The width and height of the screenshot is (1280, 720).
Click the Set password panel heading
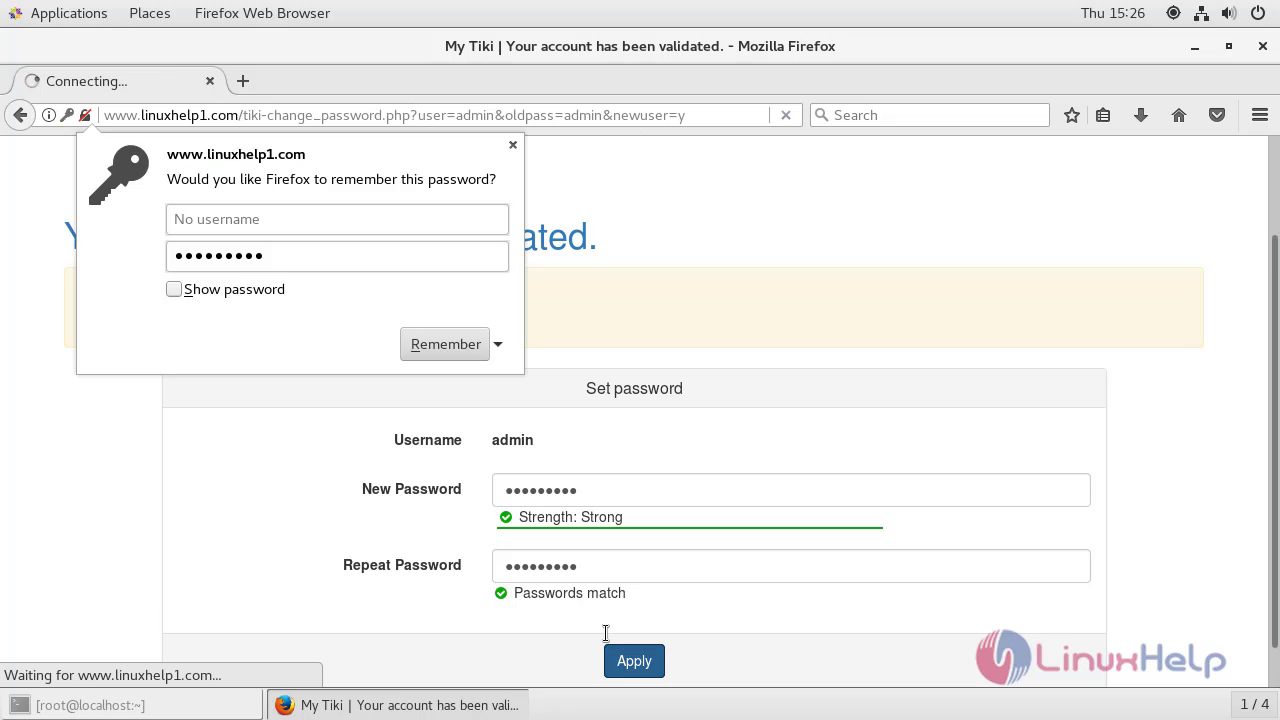click(x=634, y=388)
